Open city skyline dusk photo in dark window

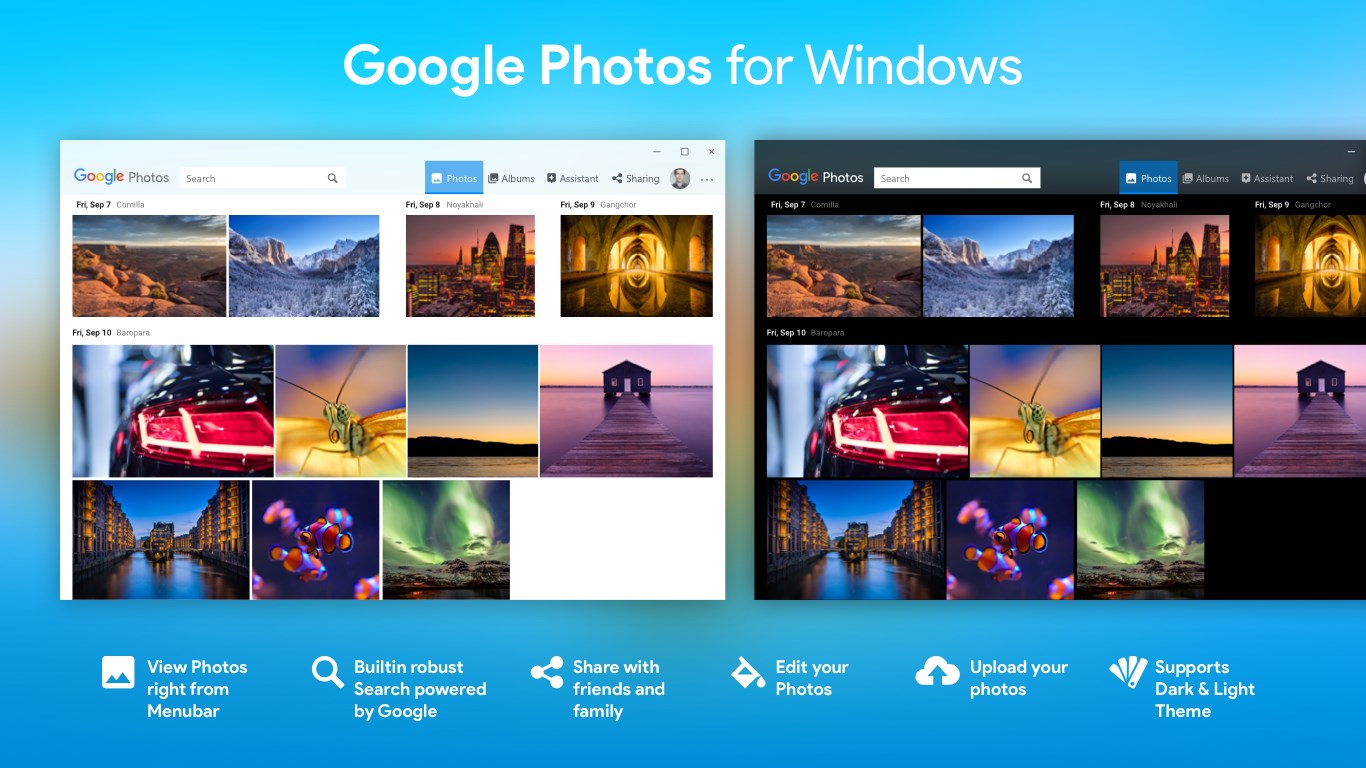1165,266
